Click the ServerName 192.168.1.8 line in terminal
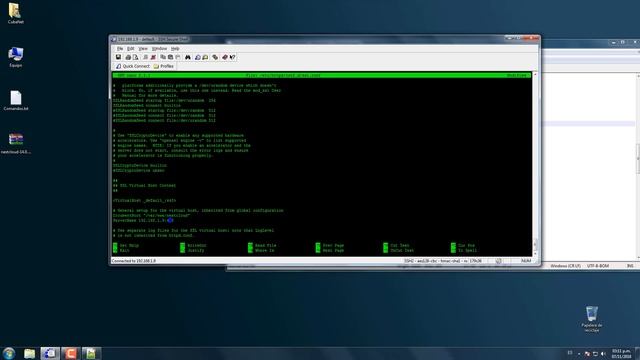Viewport: 640px width, 360px height. coord(143,220)
